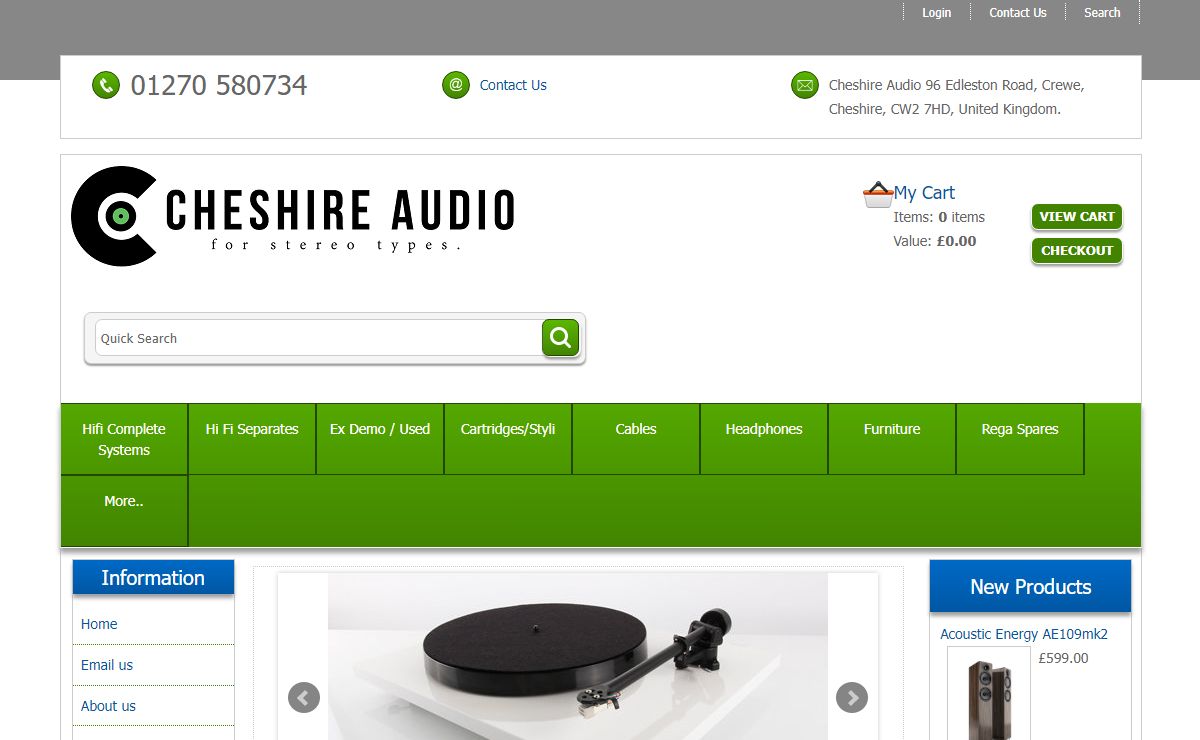The width and height of the screenshot is (1200, 740).
Task: Open Cartridges/Styli category
Action: pos(508,439)
